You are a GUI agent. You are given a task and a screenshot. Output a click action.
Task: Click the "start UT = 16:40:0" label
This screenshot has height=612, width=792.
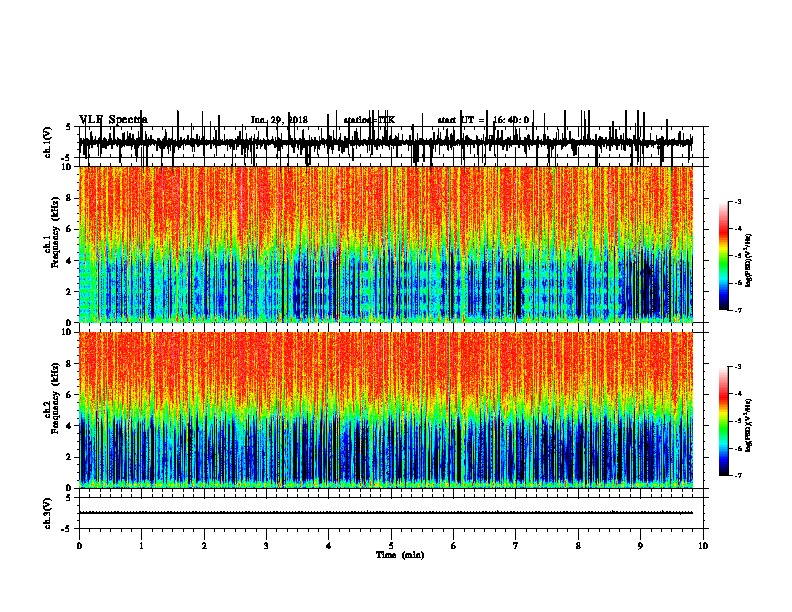click(x=483, y=120)
